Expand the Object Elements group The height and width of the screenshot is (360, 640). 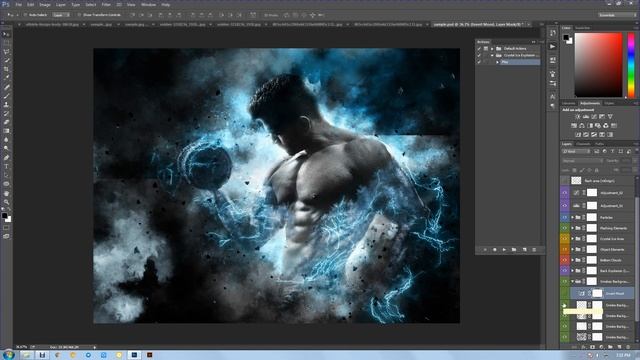[x=572, y=249]
